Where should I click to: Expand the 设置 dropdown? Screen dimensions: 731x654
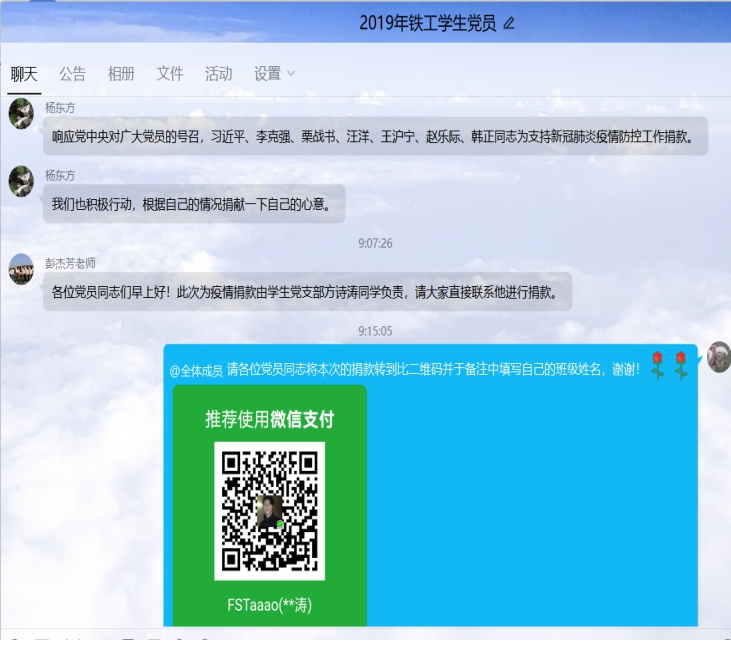[275, 74]
